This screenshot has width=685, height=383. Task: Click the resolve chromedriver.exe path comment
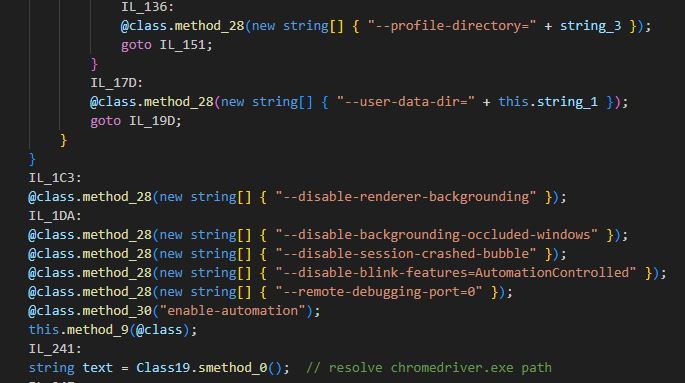pyautogui.click(x=429, y=368)
